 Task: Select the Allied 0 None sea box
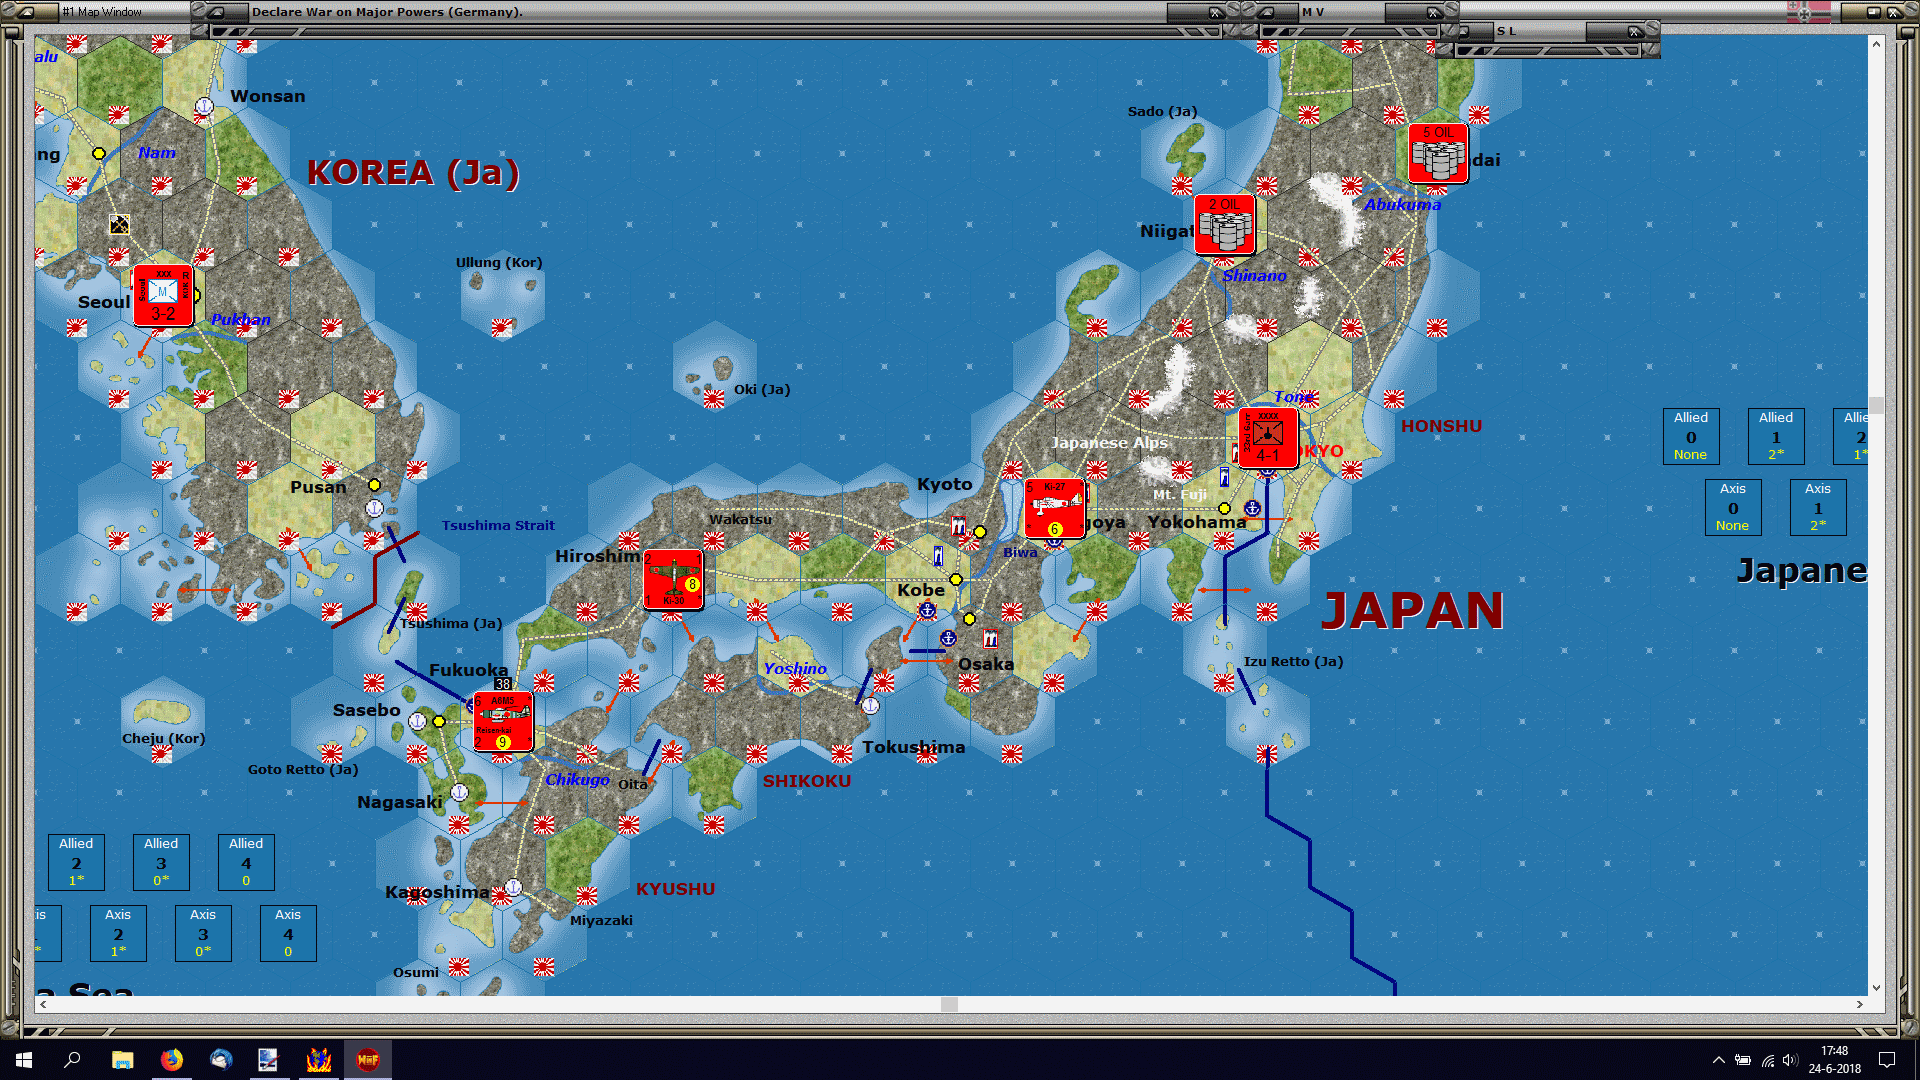pyautogui.click(x=1691, y=436)
